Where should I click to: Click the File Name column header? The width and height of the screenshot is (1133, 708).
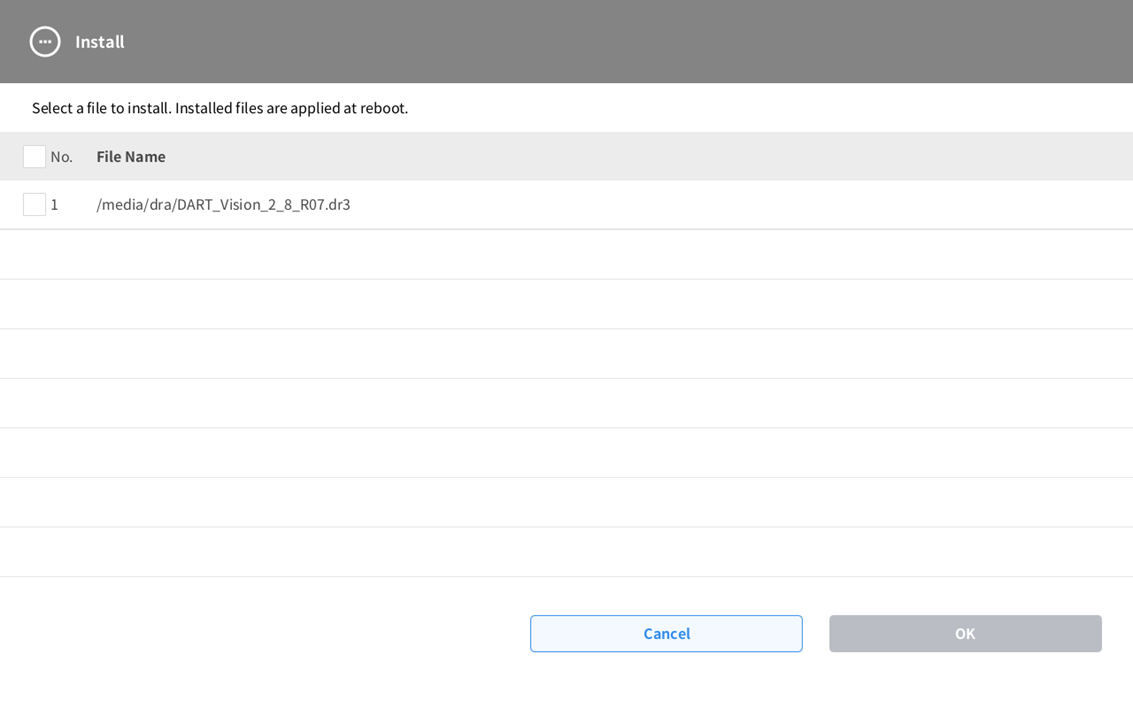[x=131, y=157]
